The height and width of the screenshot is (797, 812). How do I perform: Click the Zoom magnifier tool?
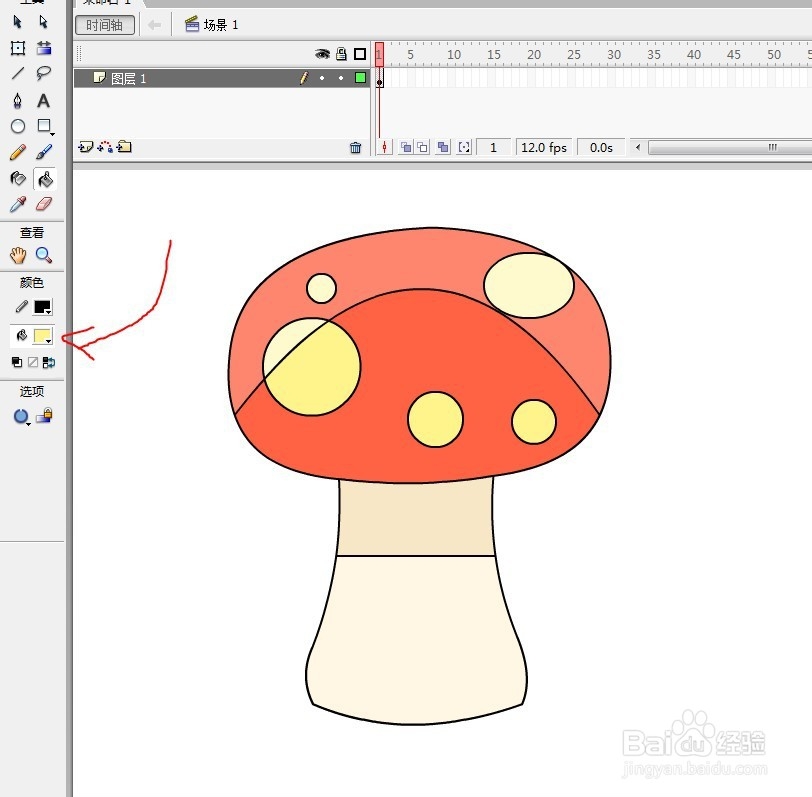tap(44, 255)
